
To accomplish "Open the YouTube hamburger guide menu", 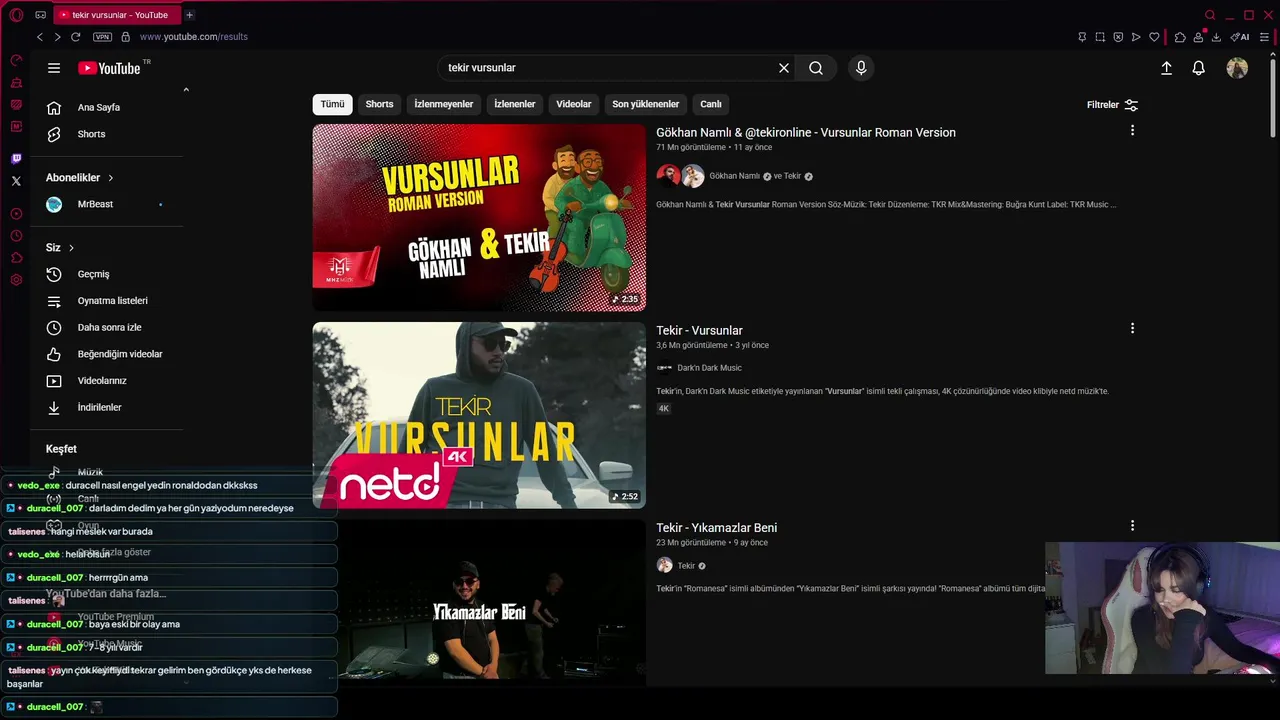I will tap(54, 68).
